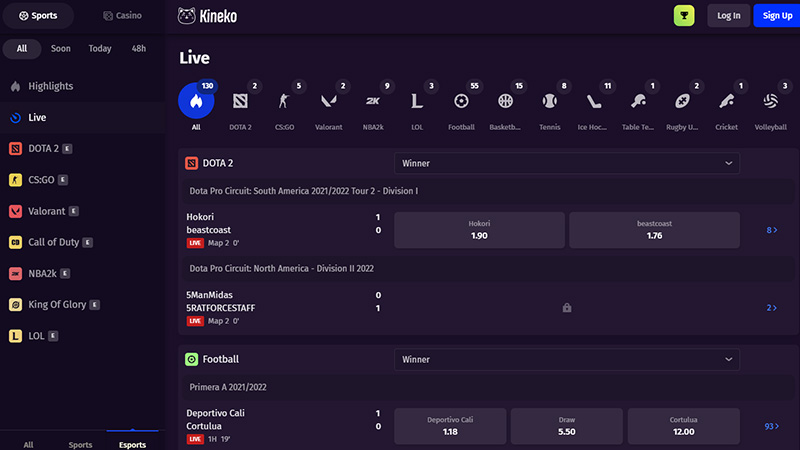Filter live events by Table Tennis icon
This screenshot has width=800, height=450.
[638, 101]
